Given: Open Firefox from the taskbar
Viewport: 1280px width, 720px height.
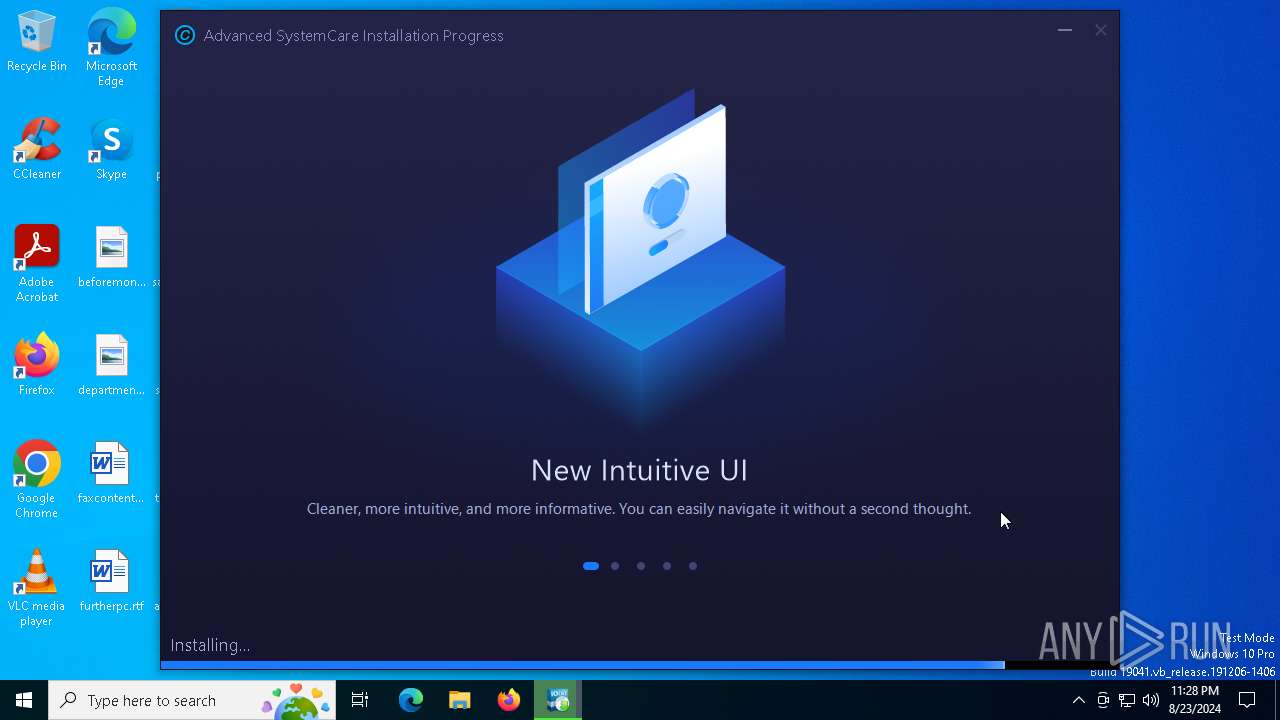Looking at the screenshot, I should [x=508, y=700].
